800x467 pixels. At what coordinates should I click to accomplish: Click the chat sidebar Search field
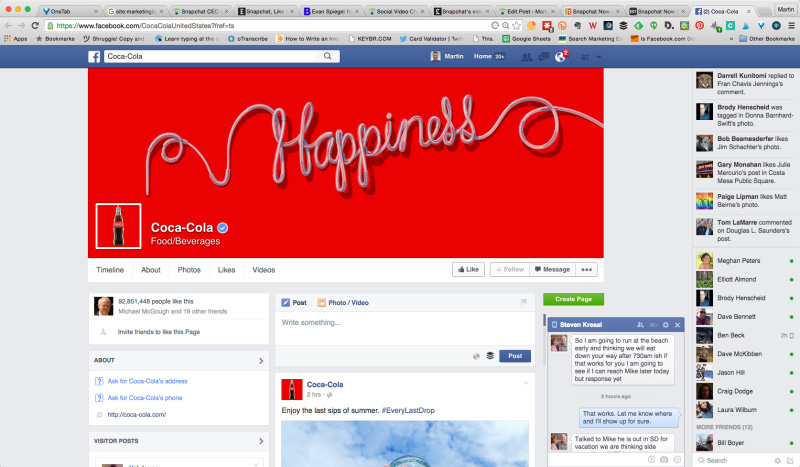[x=732, y=460]
